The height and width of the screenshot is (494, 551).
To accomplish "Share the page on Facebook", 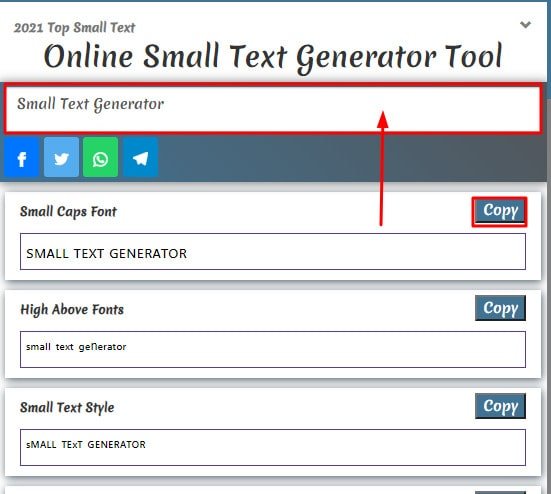I will [x=21, y=157].
